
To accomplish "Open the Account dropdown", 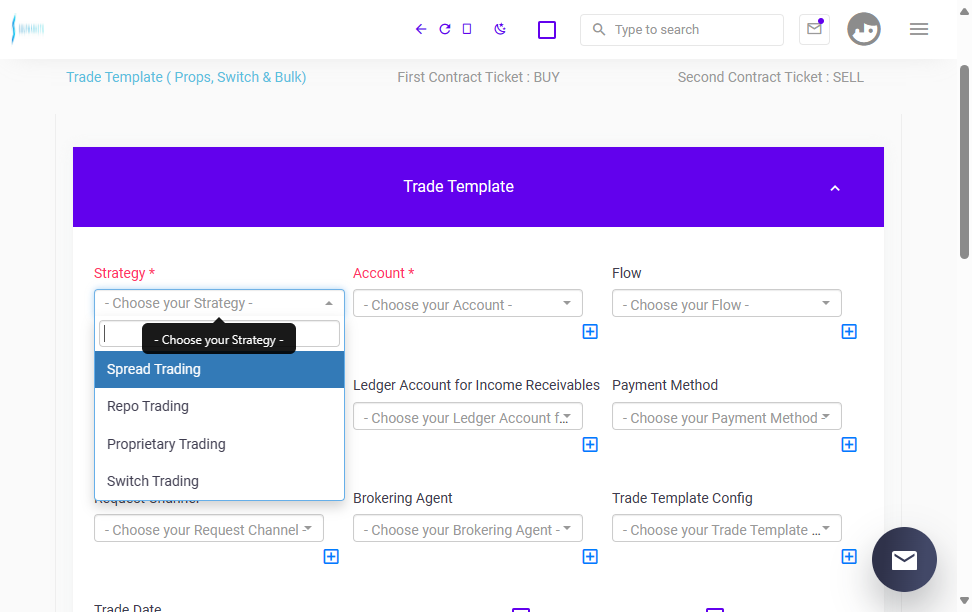I will click(467, 303).
